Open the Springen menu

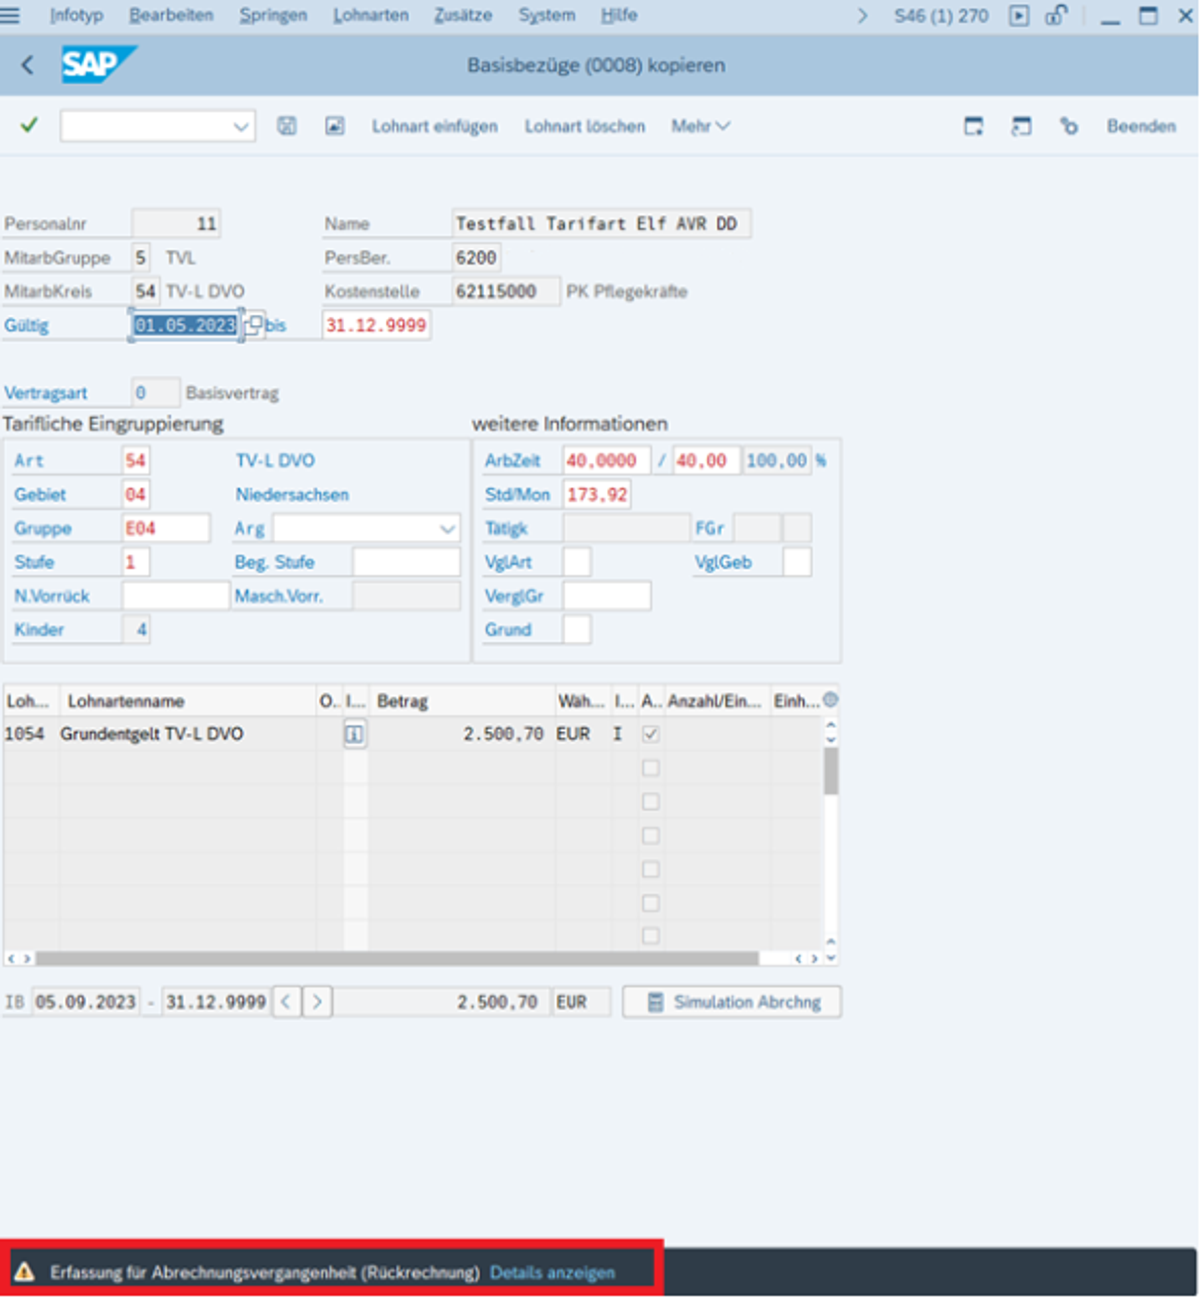click(x=273, y=15)
